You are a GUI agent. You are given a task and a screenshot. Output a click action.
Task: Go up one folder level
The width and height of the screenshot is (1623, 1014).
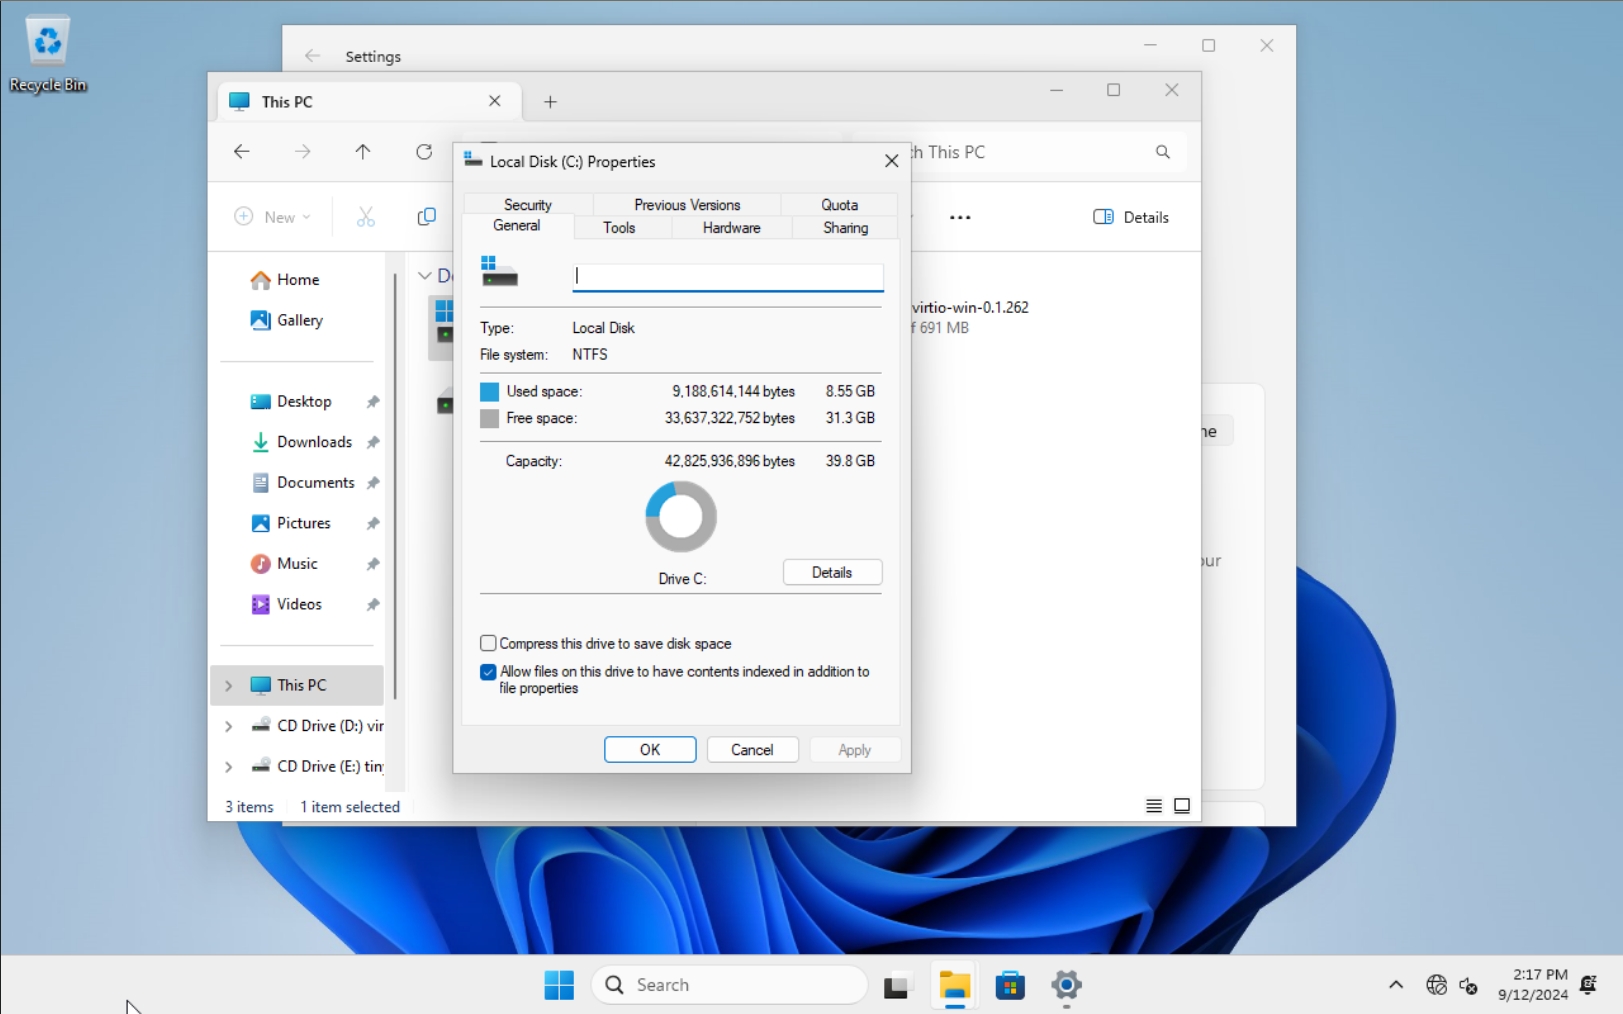[x=363, y=152]
